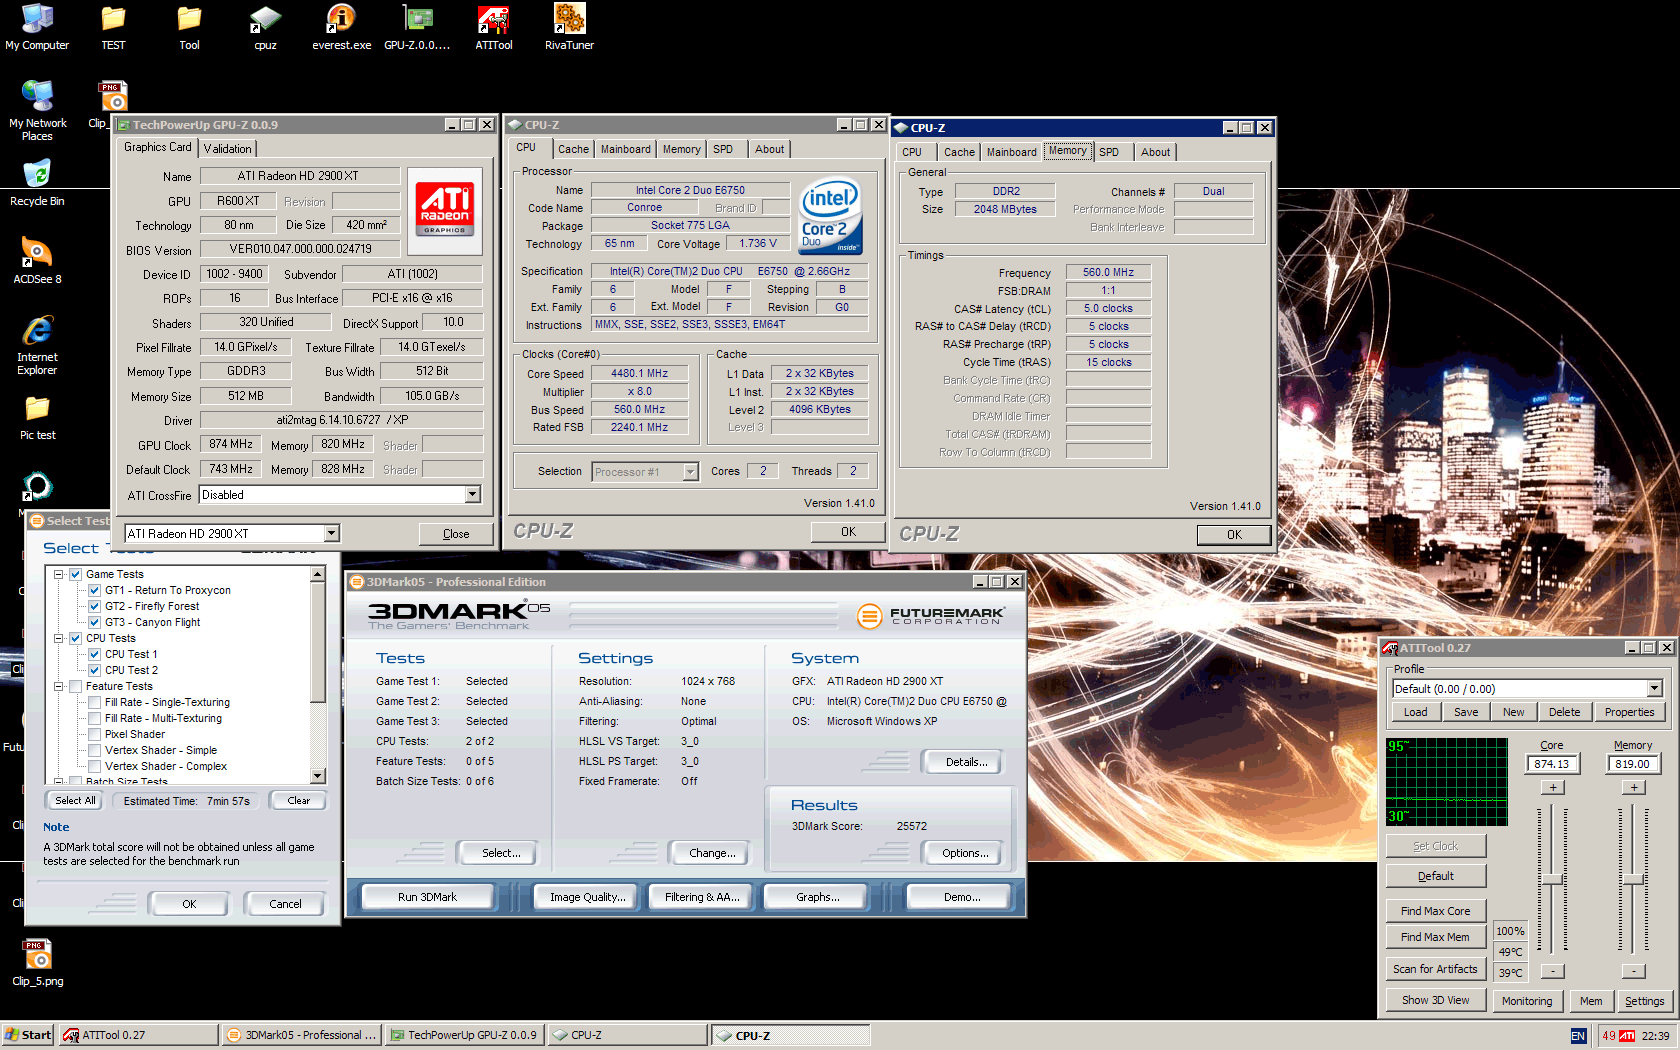The width and height of the screenshot is (1680, 1050).
Task: Switch to 3DMark05 Professional taskbar button
Action: [301, 1035]
